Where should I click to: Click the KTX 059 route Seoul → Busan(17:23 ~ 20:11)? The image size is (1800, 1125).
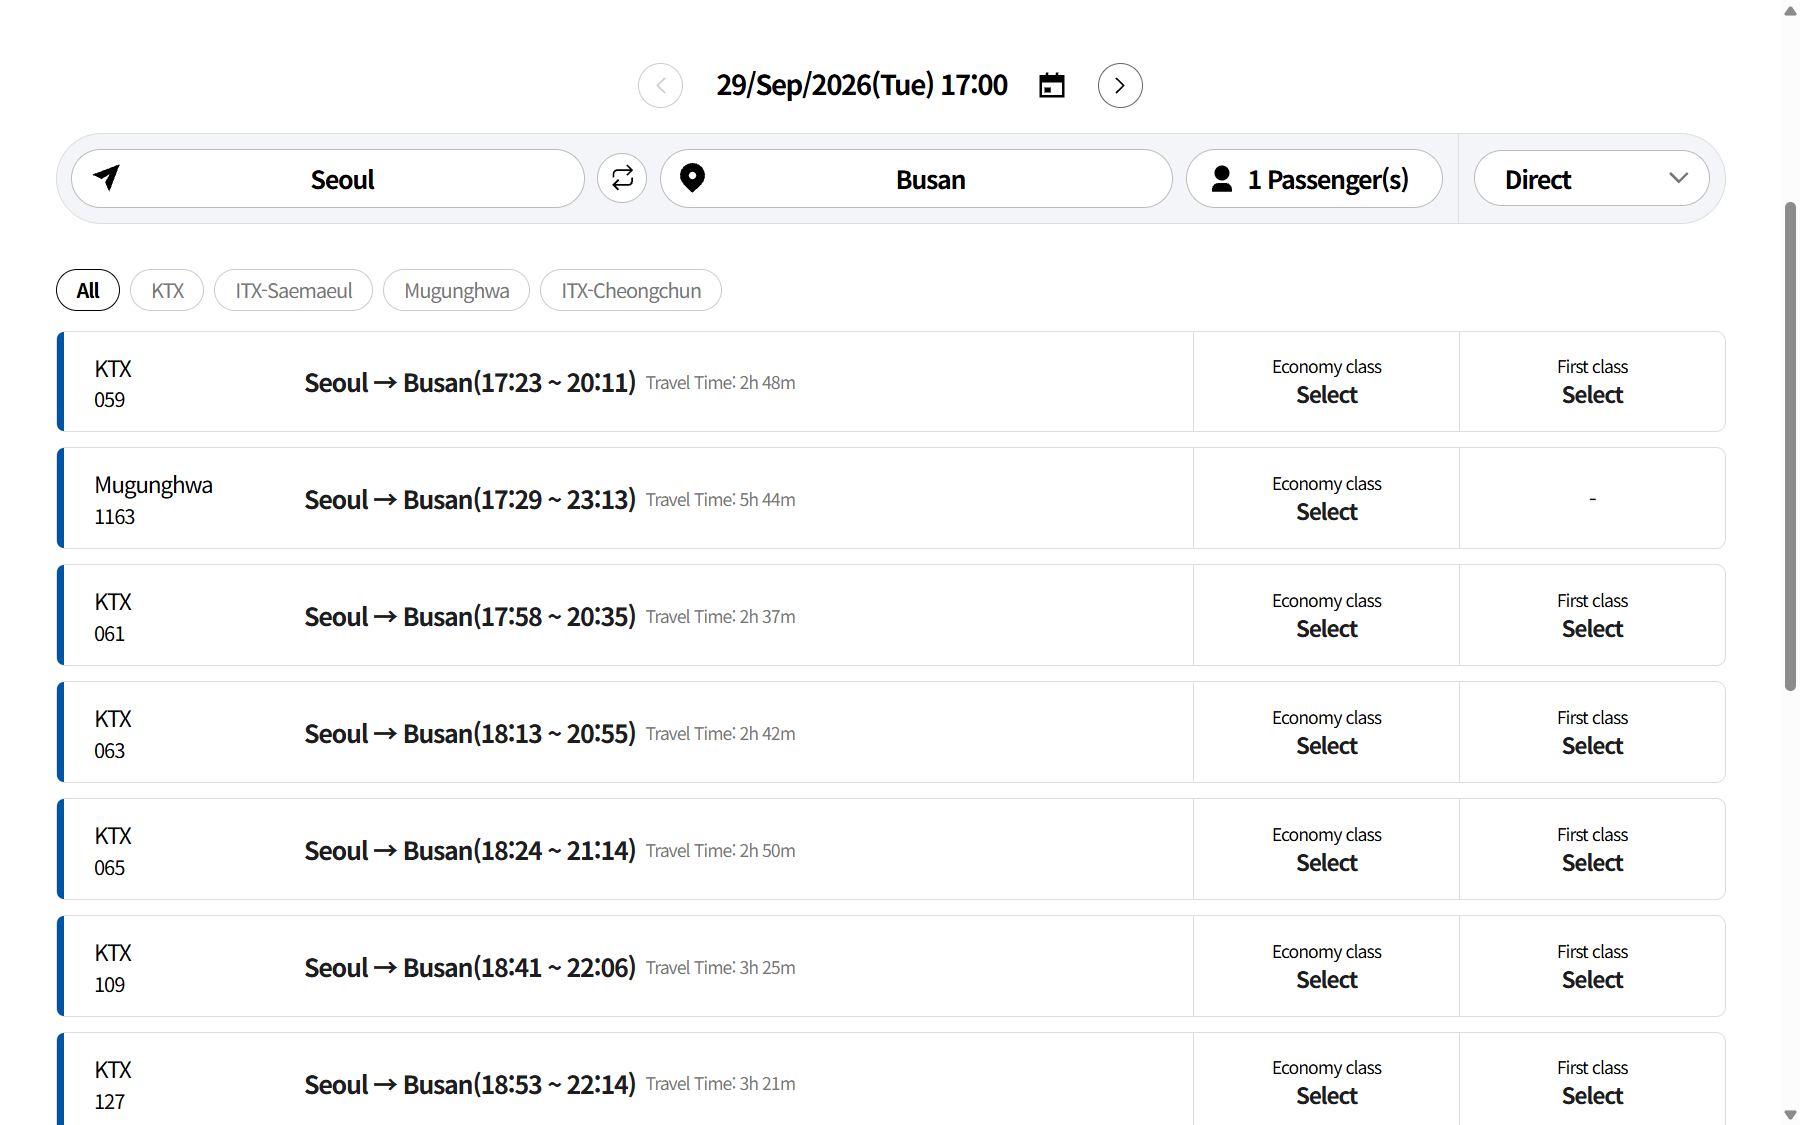[470, 383]
